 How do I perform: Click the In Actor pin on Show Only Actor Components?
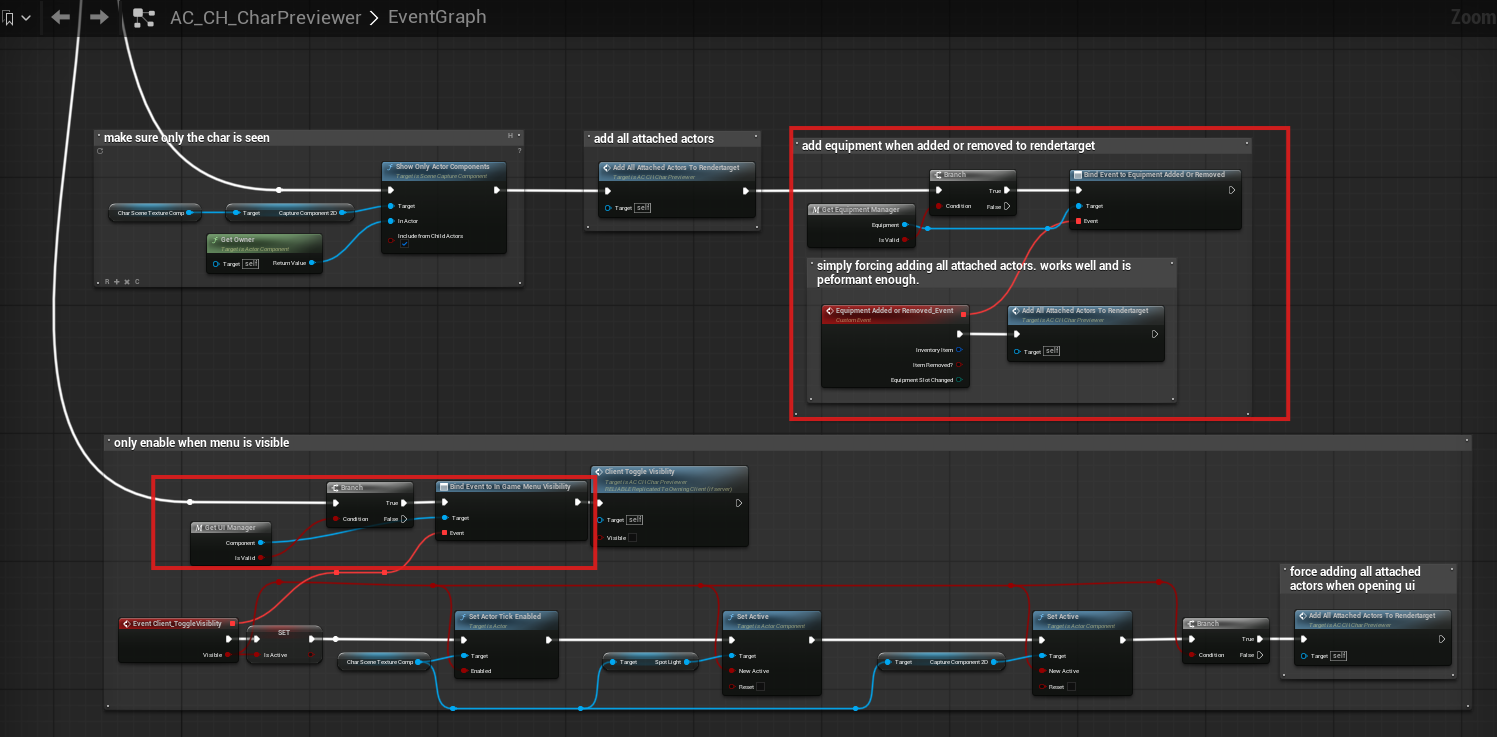click(x=390, y=221)
